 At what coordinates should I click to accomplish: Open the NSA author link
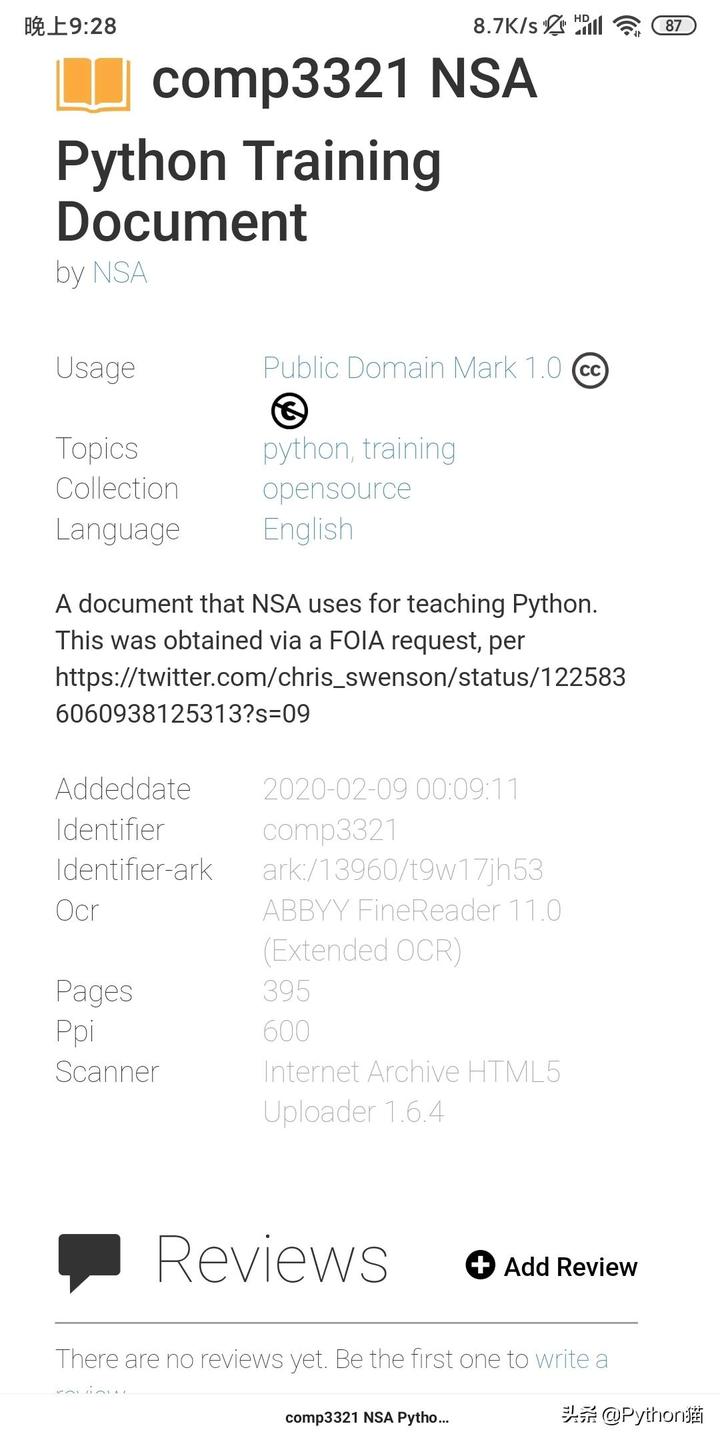[119, 272]
